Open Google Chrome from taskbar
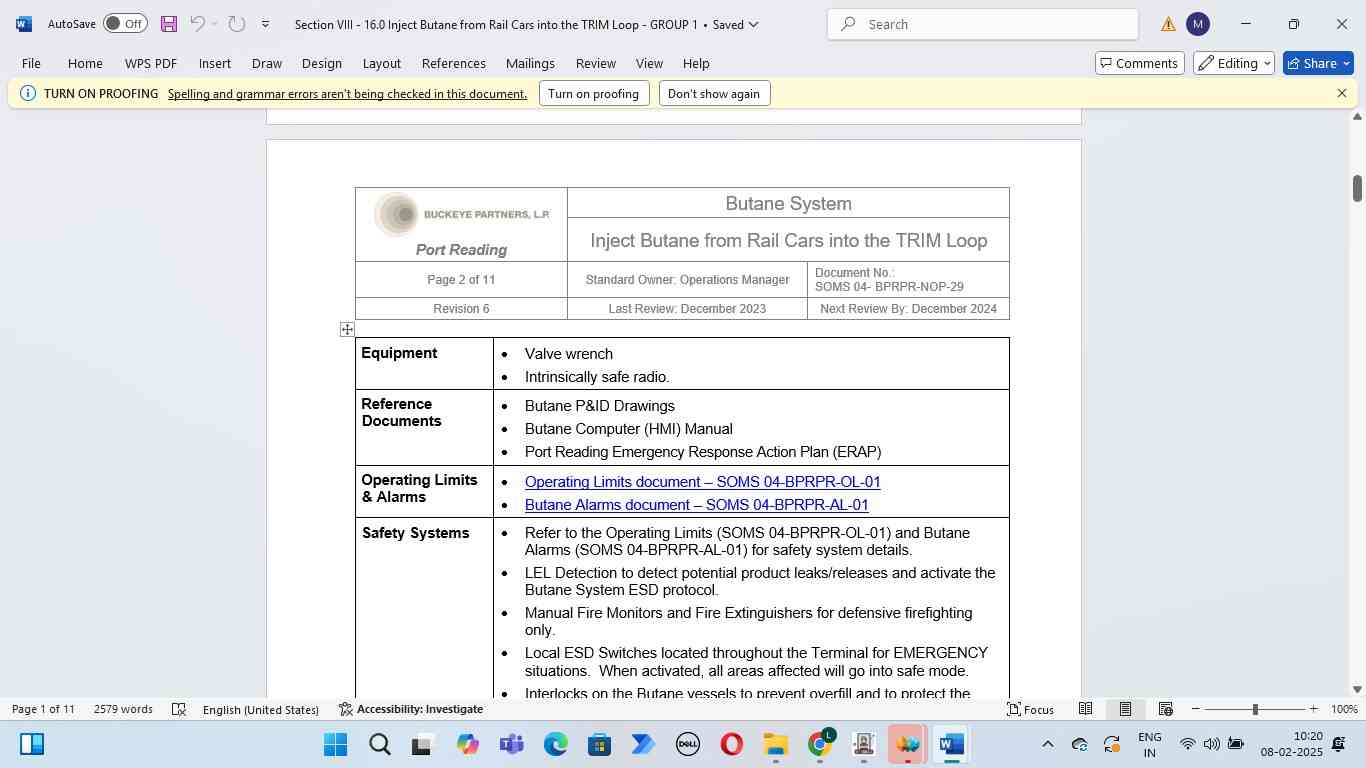Screen dimensions: 1366x768 click(820, 745)
